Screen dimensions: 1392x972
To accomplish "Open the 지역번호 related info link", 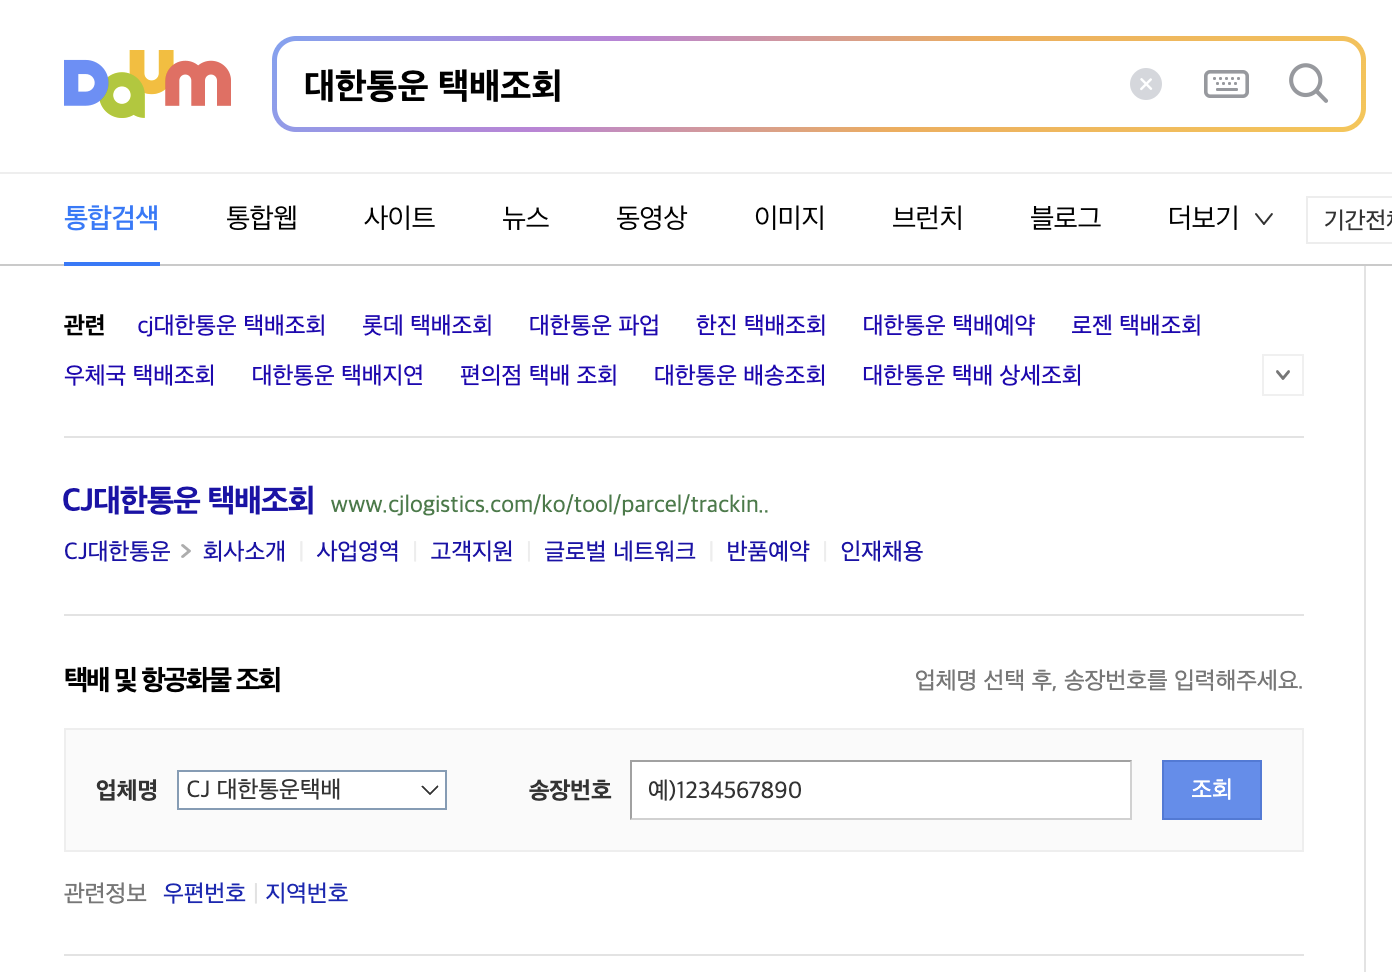I will click(307, 893).
